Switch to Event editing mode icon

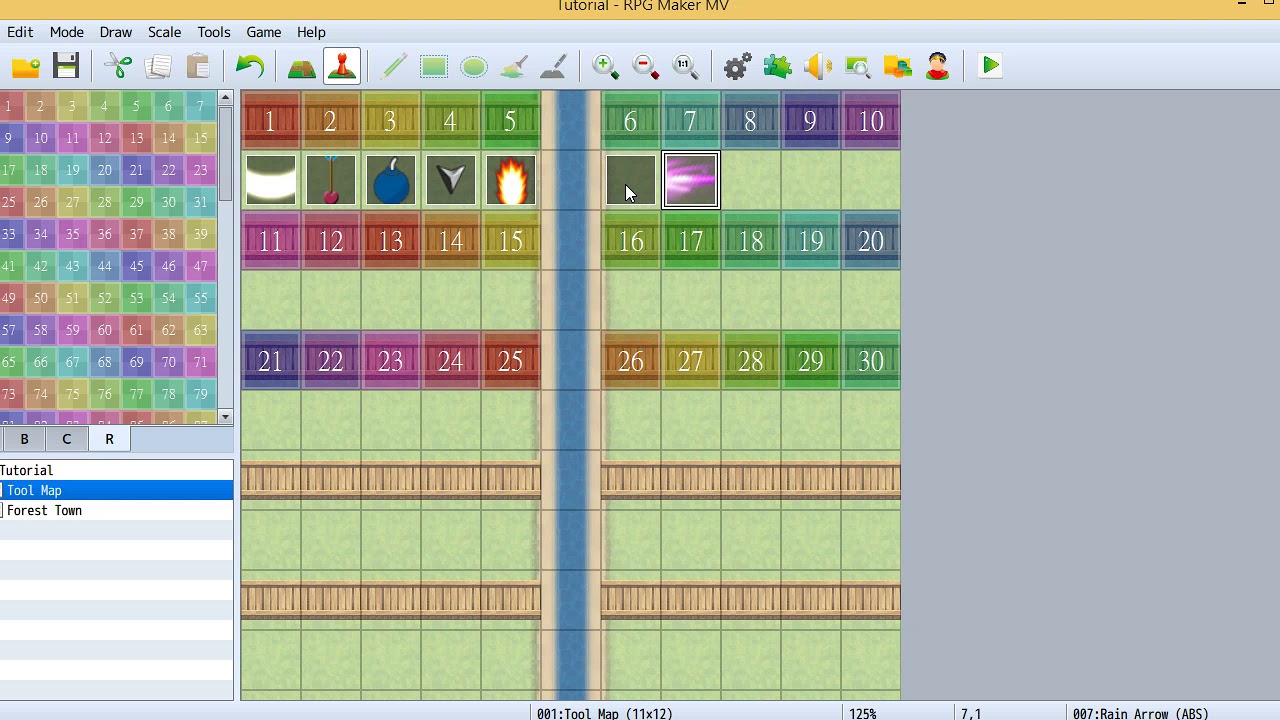[x=342, y=67]
